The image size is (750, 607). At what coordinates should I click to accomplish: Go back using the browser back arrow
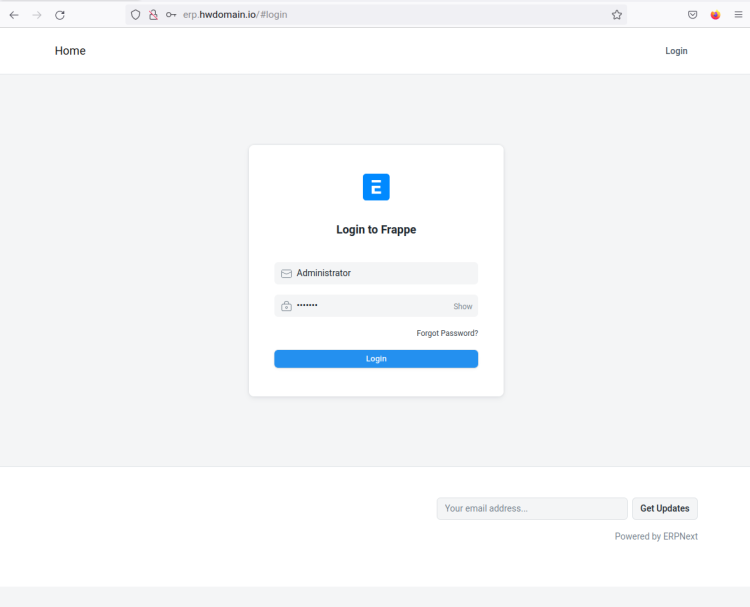tap(14, 15)
